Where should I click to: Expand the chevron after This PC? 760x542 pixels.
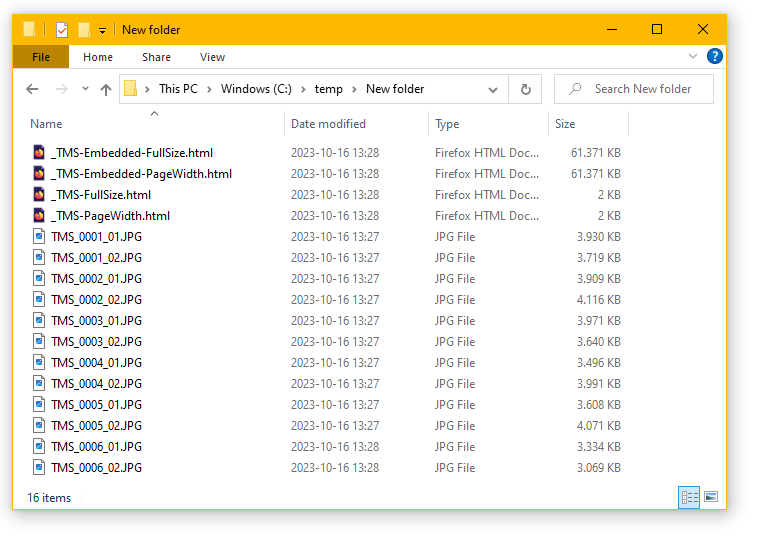coord(209,90)
